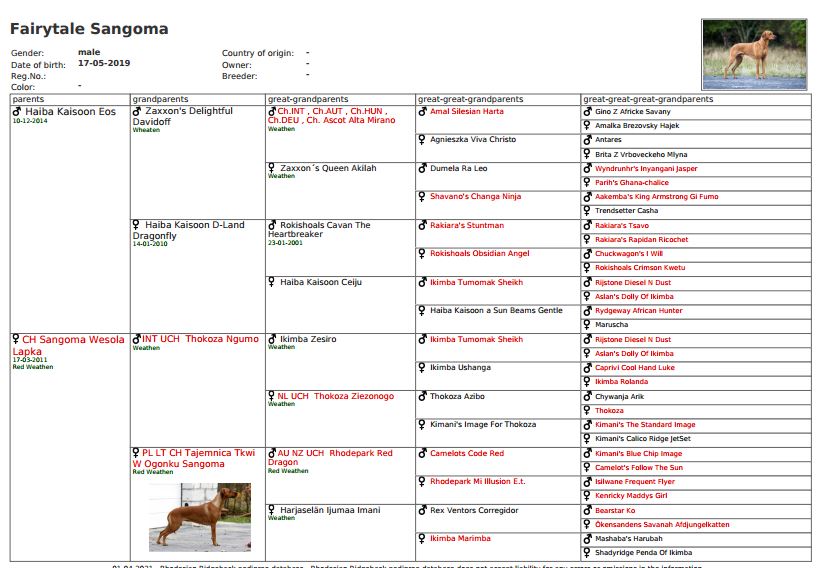This screenshot has height=568, width=820.
Task: Click the male symbol next to Gino Z Africke Savany
Action: pos(587,111)
